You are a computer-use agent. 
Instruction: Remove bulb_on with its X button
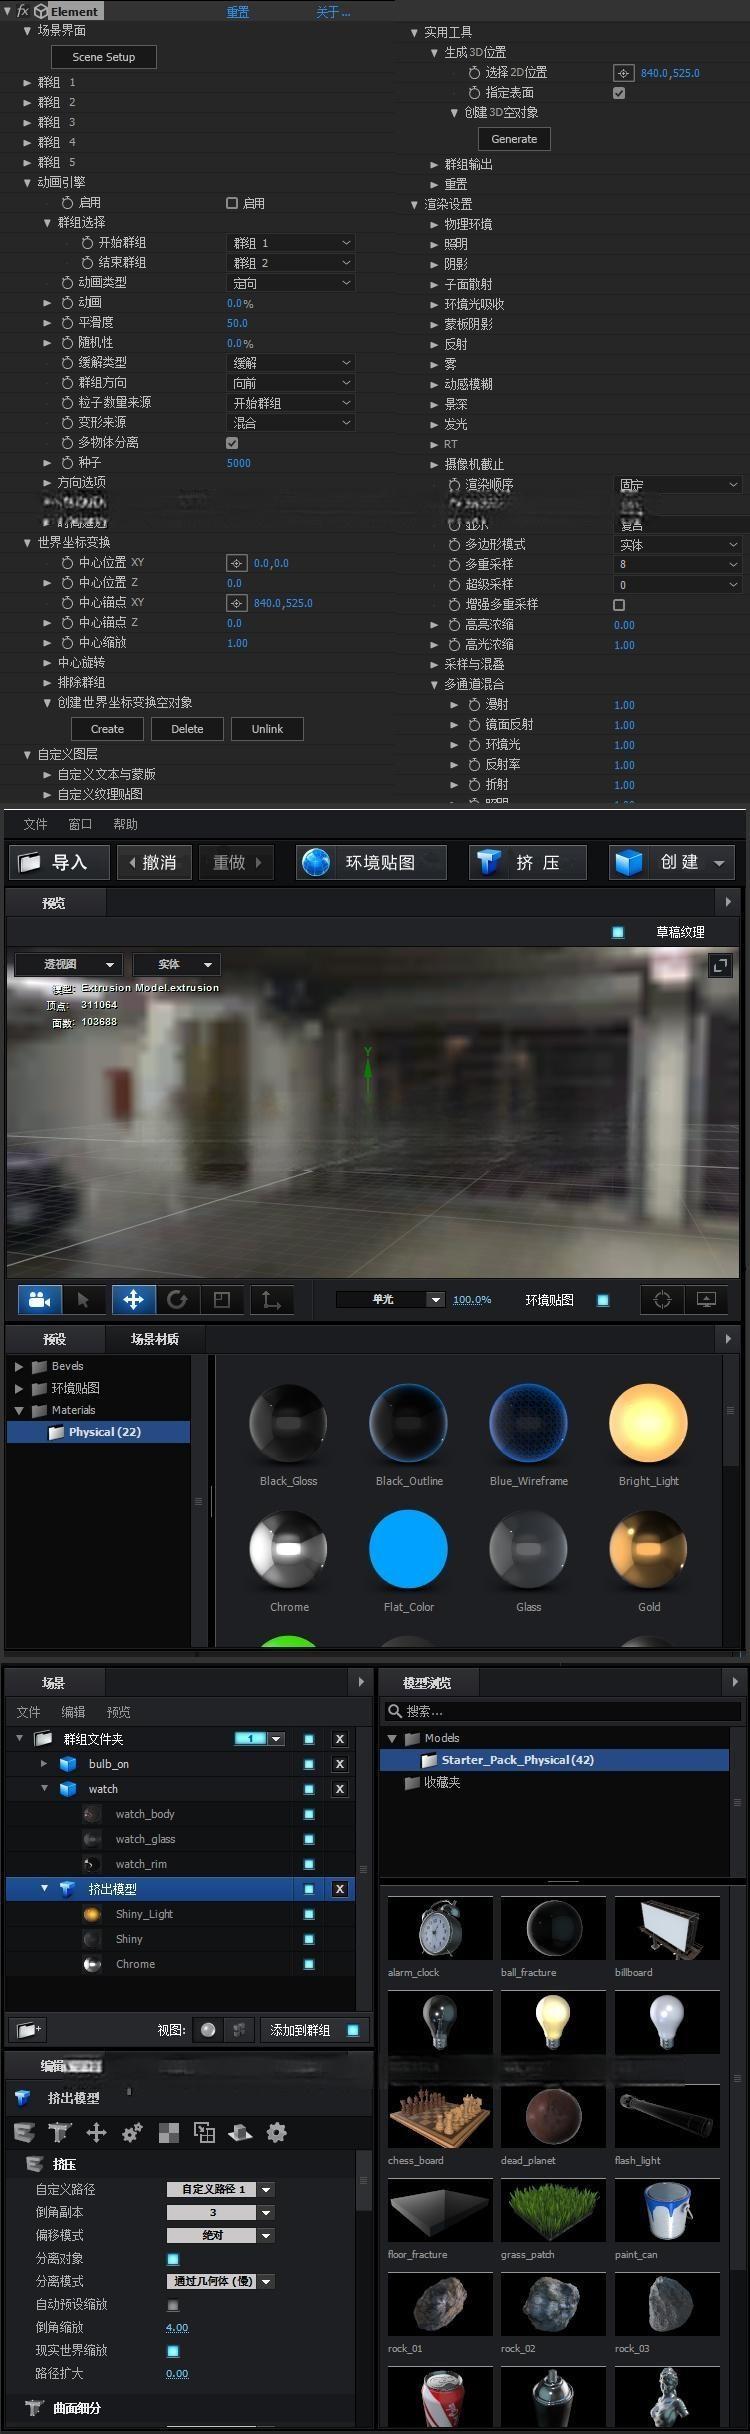340,1764
